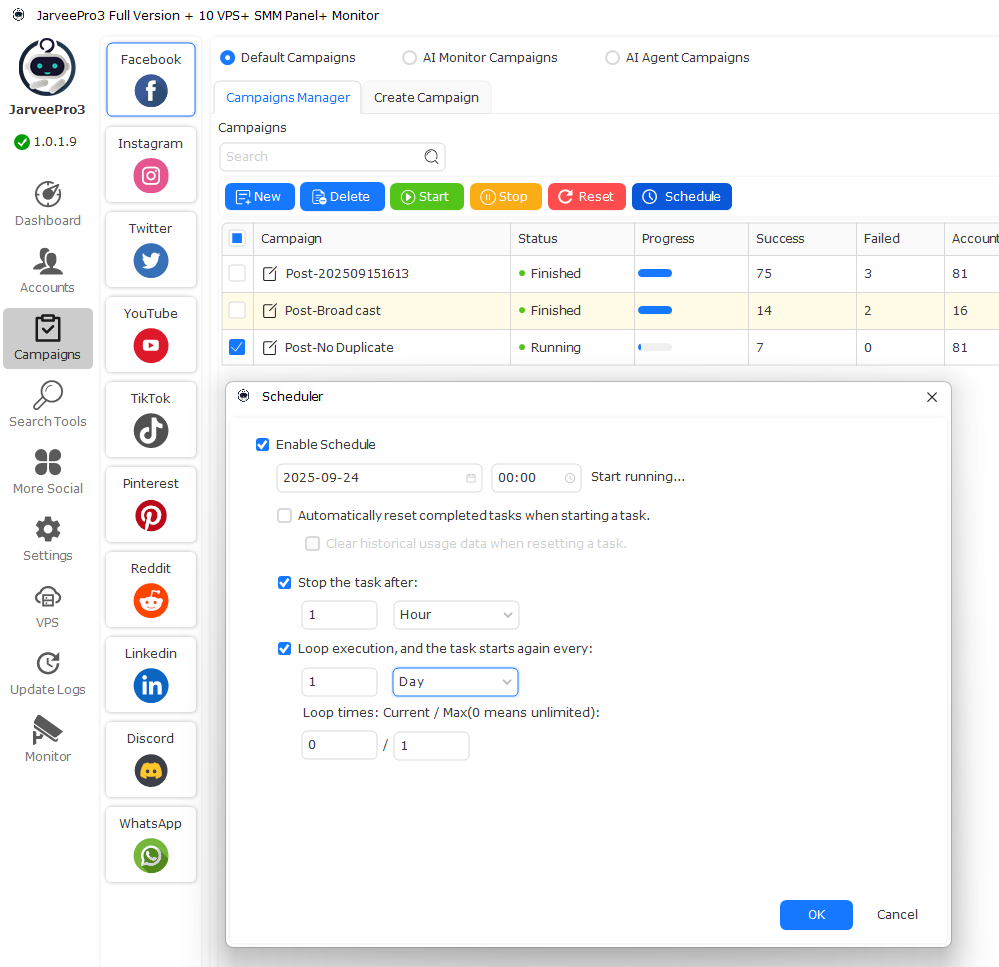Check the Post-Broad cast row checkbox
Screen dimensions: 999x967
pyautogui.click(x=237, y=310)
